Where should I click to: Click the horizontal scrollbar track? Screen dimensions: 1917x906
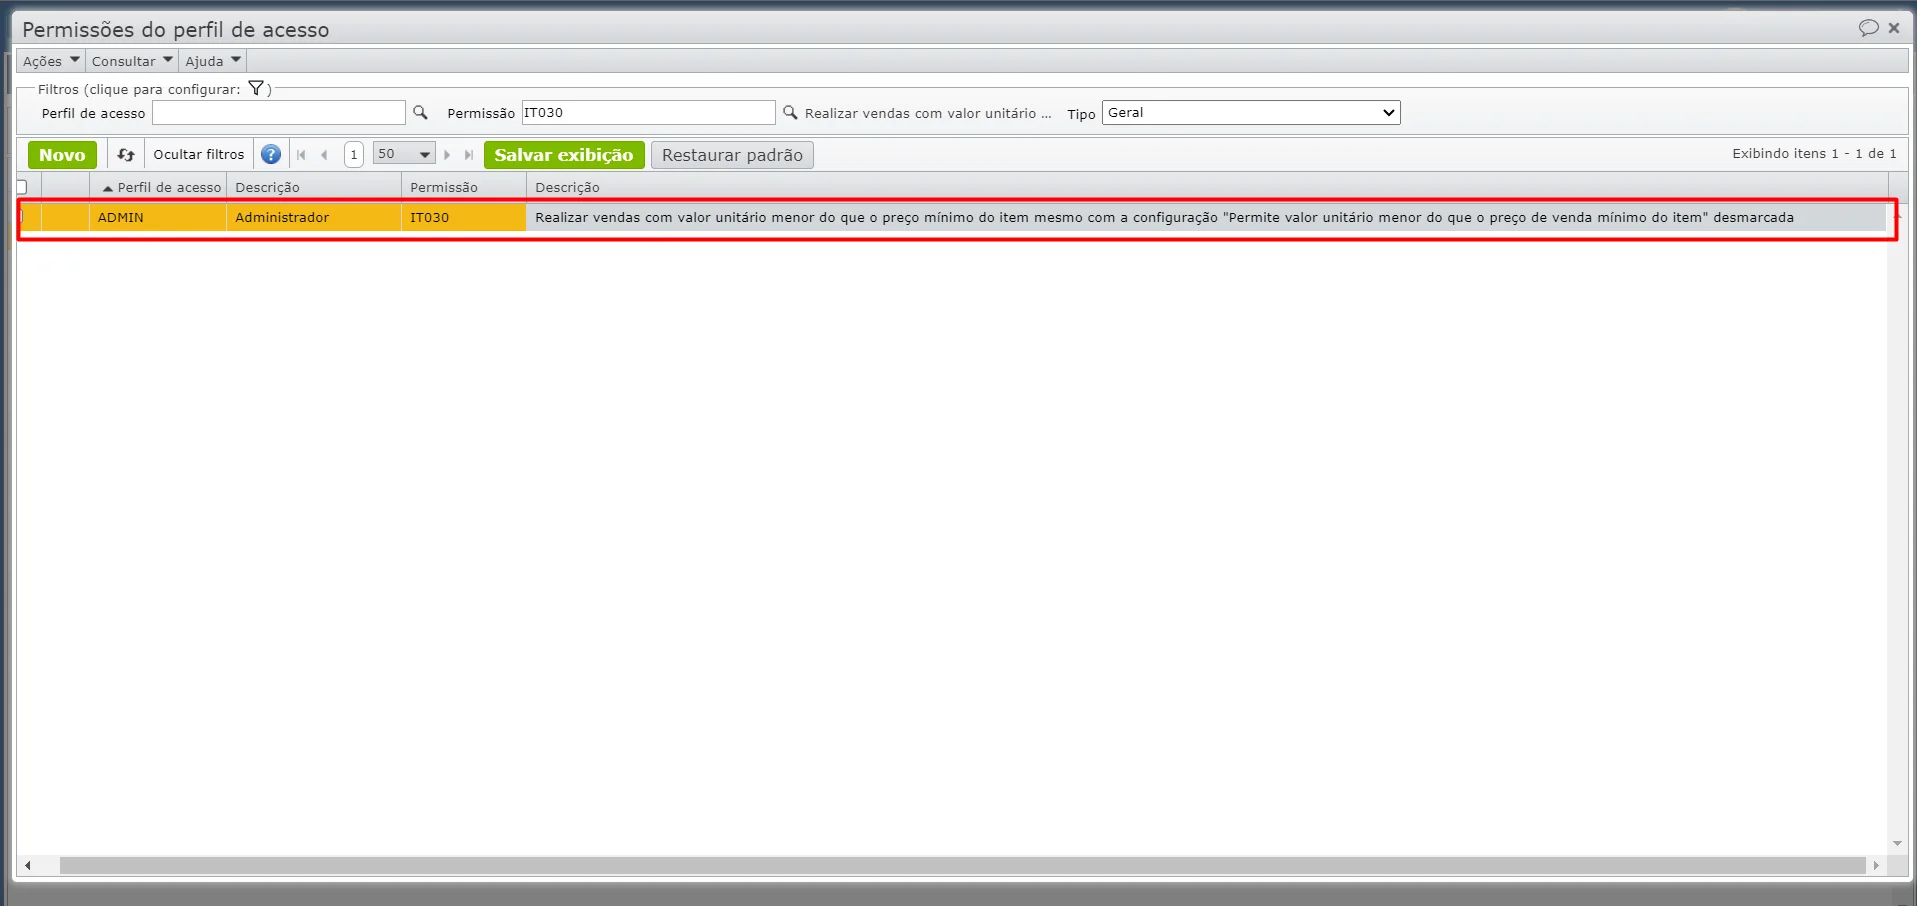click(x=962, y=866)
